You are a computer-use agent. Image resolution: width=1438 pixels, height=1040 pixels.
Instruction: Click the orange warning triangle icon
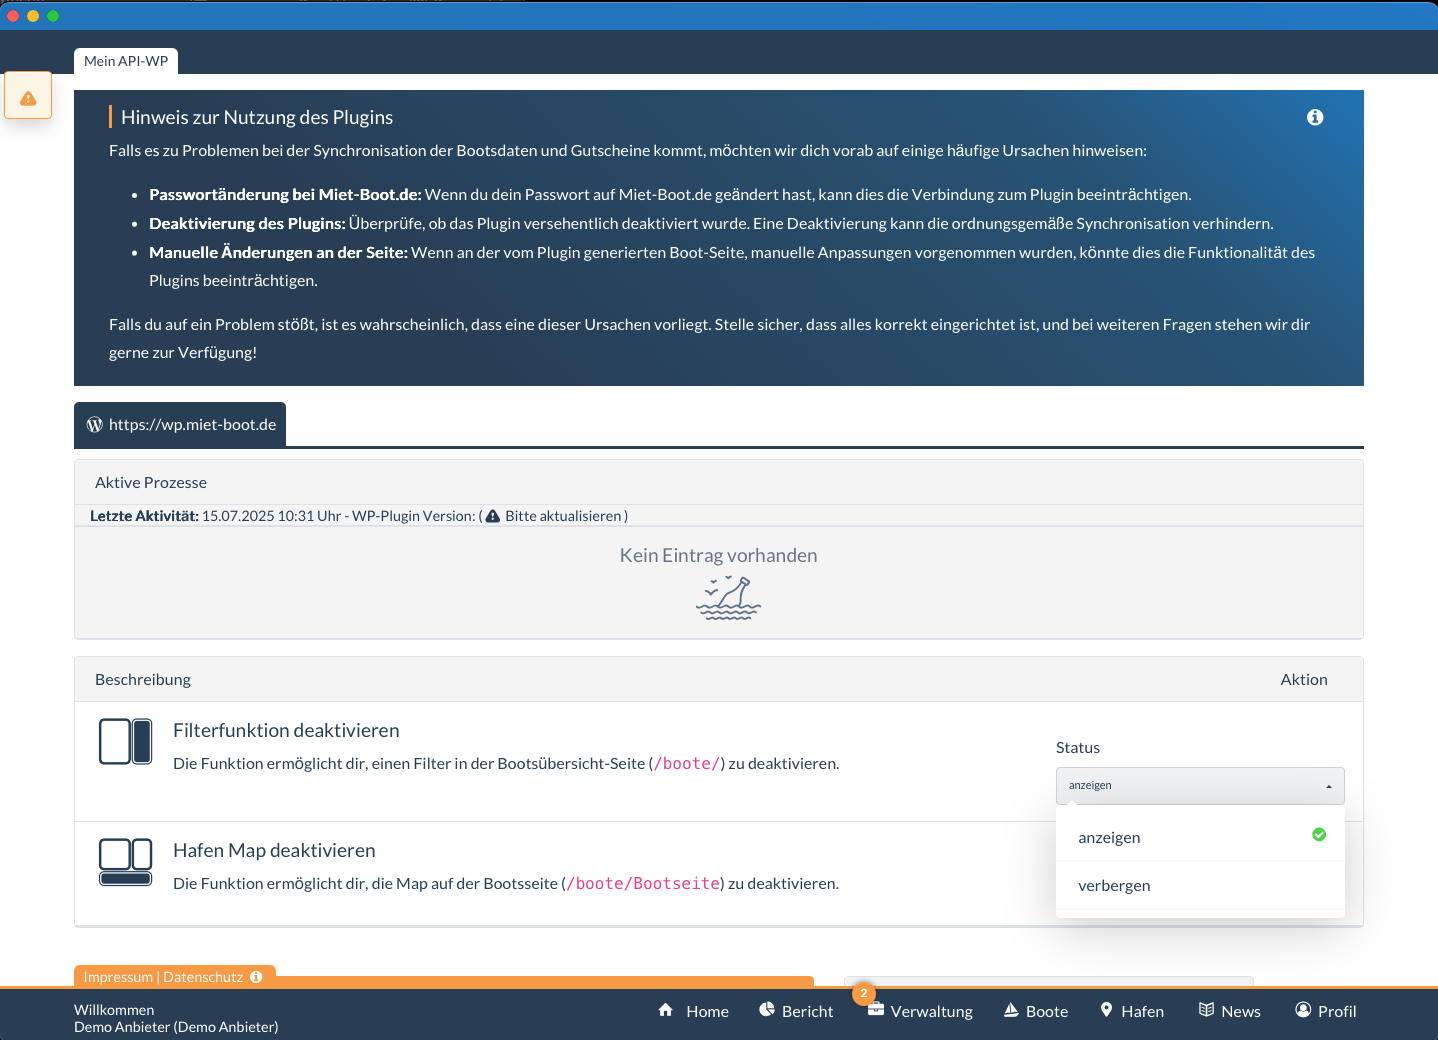pyautogui.click(x=28, y=97)
